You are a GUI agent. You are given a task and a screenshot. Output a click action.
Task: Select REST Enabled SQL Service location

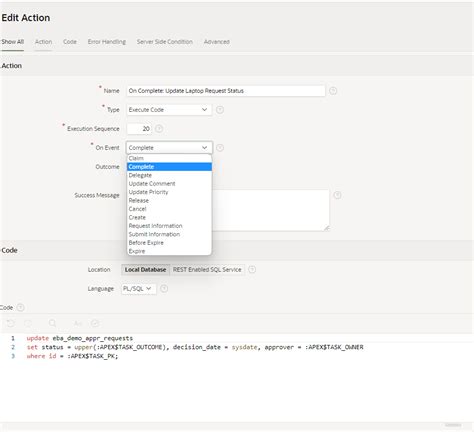207,270
